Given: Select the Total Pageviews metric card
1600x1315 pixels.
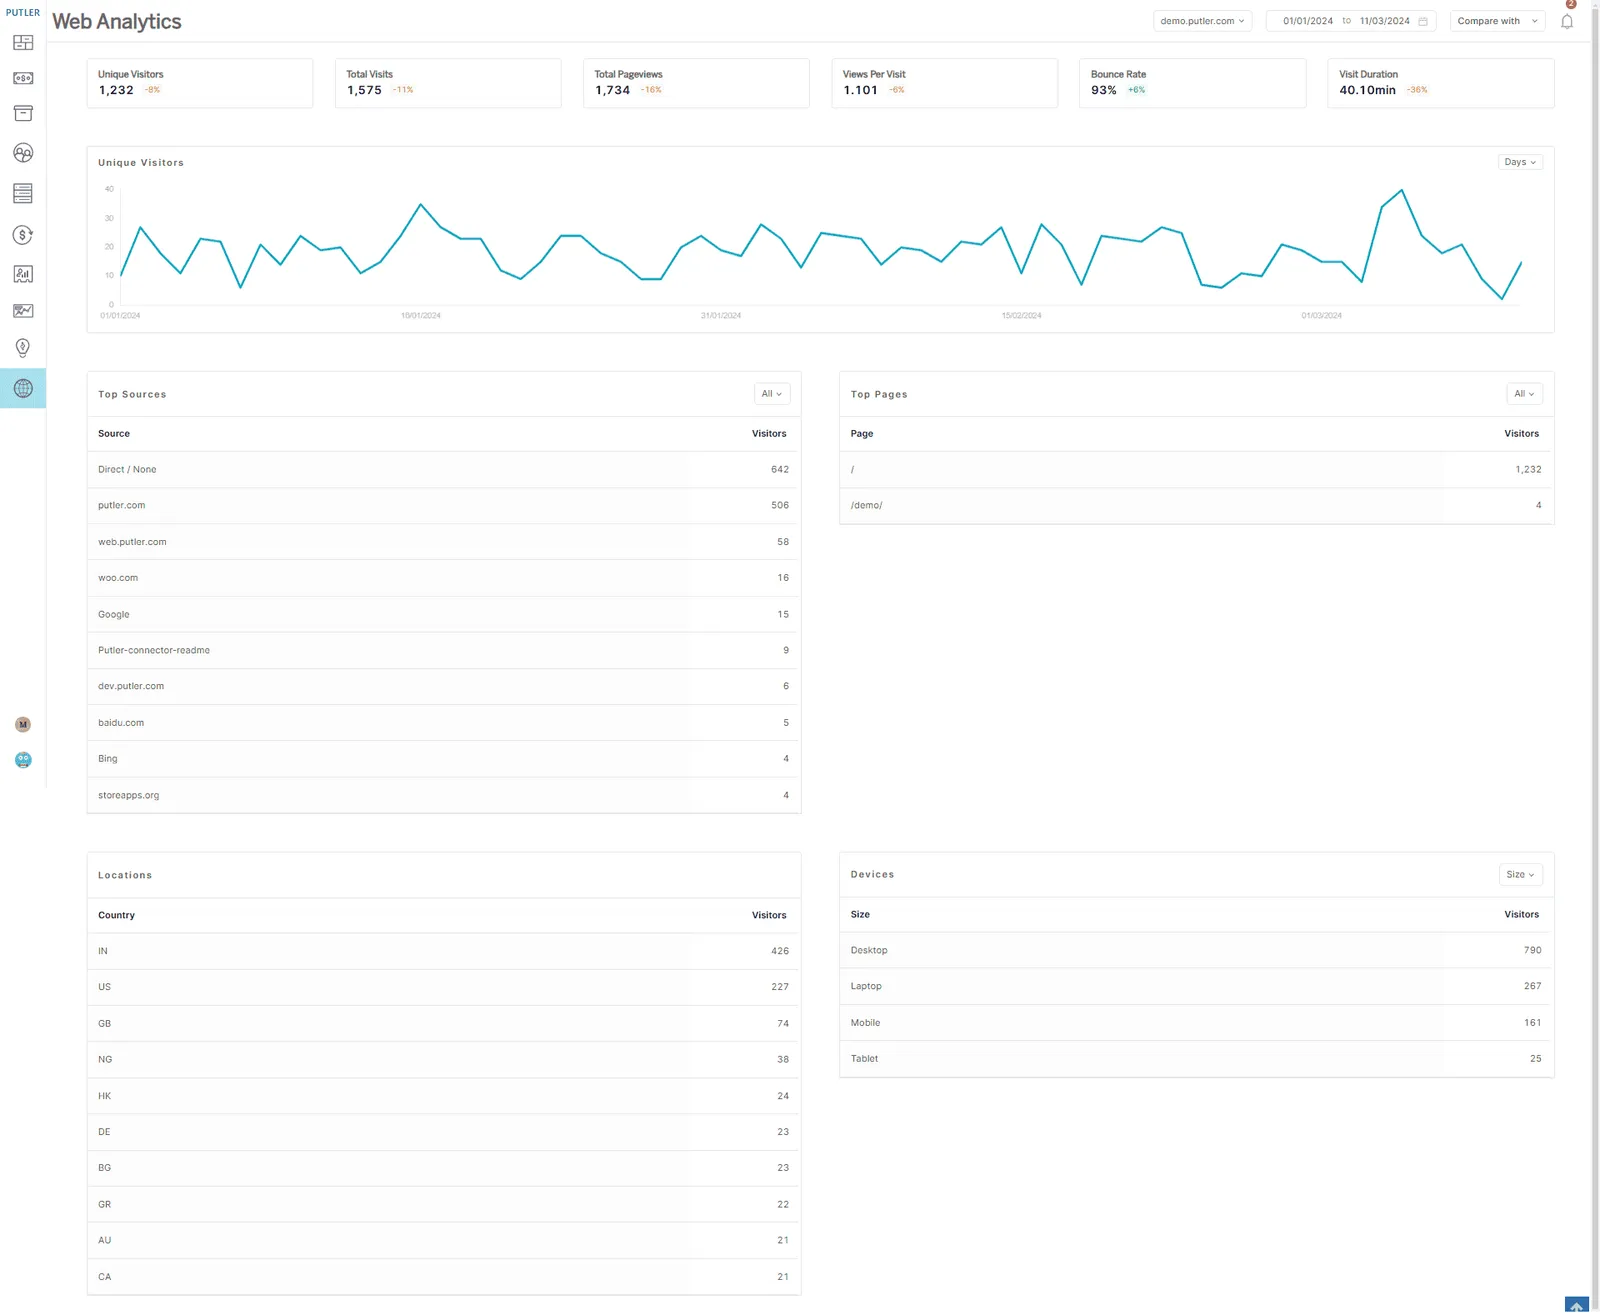Looking at the screenshot, I should point(696,83).
